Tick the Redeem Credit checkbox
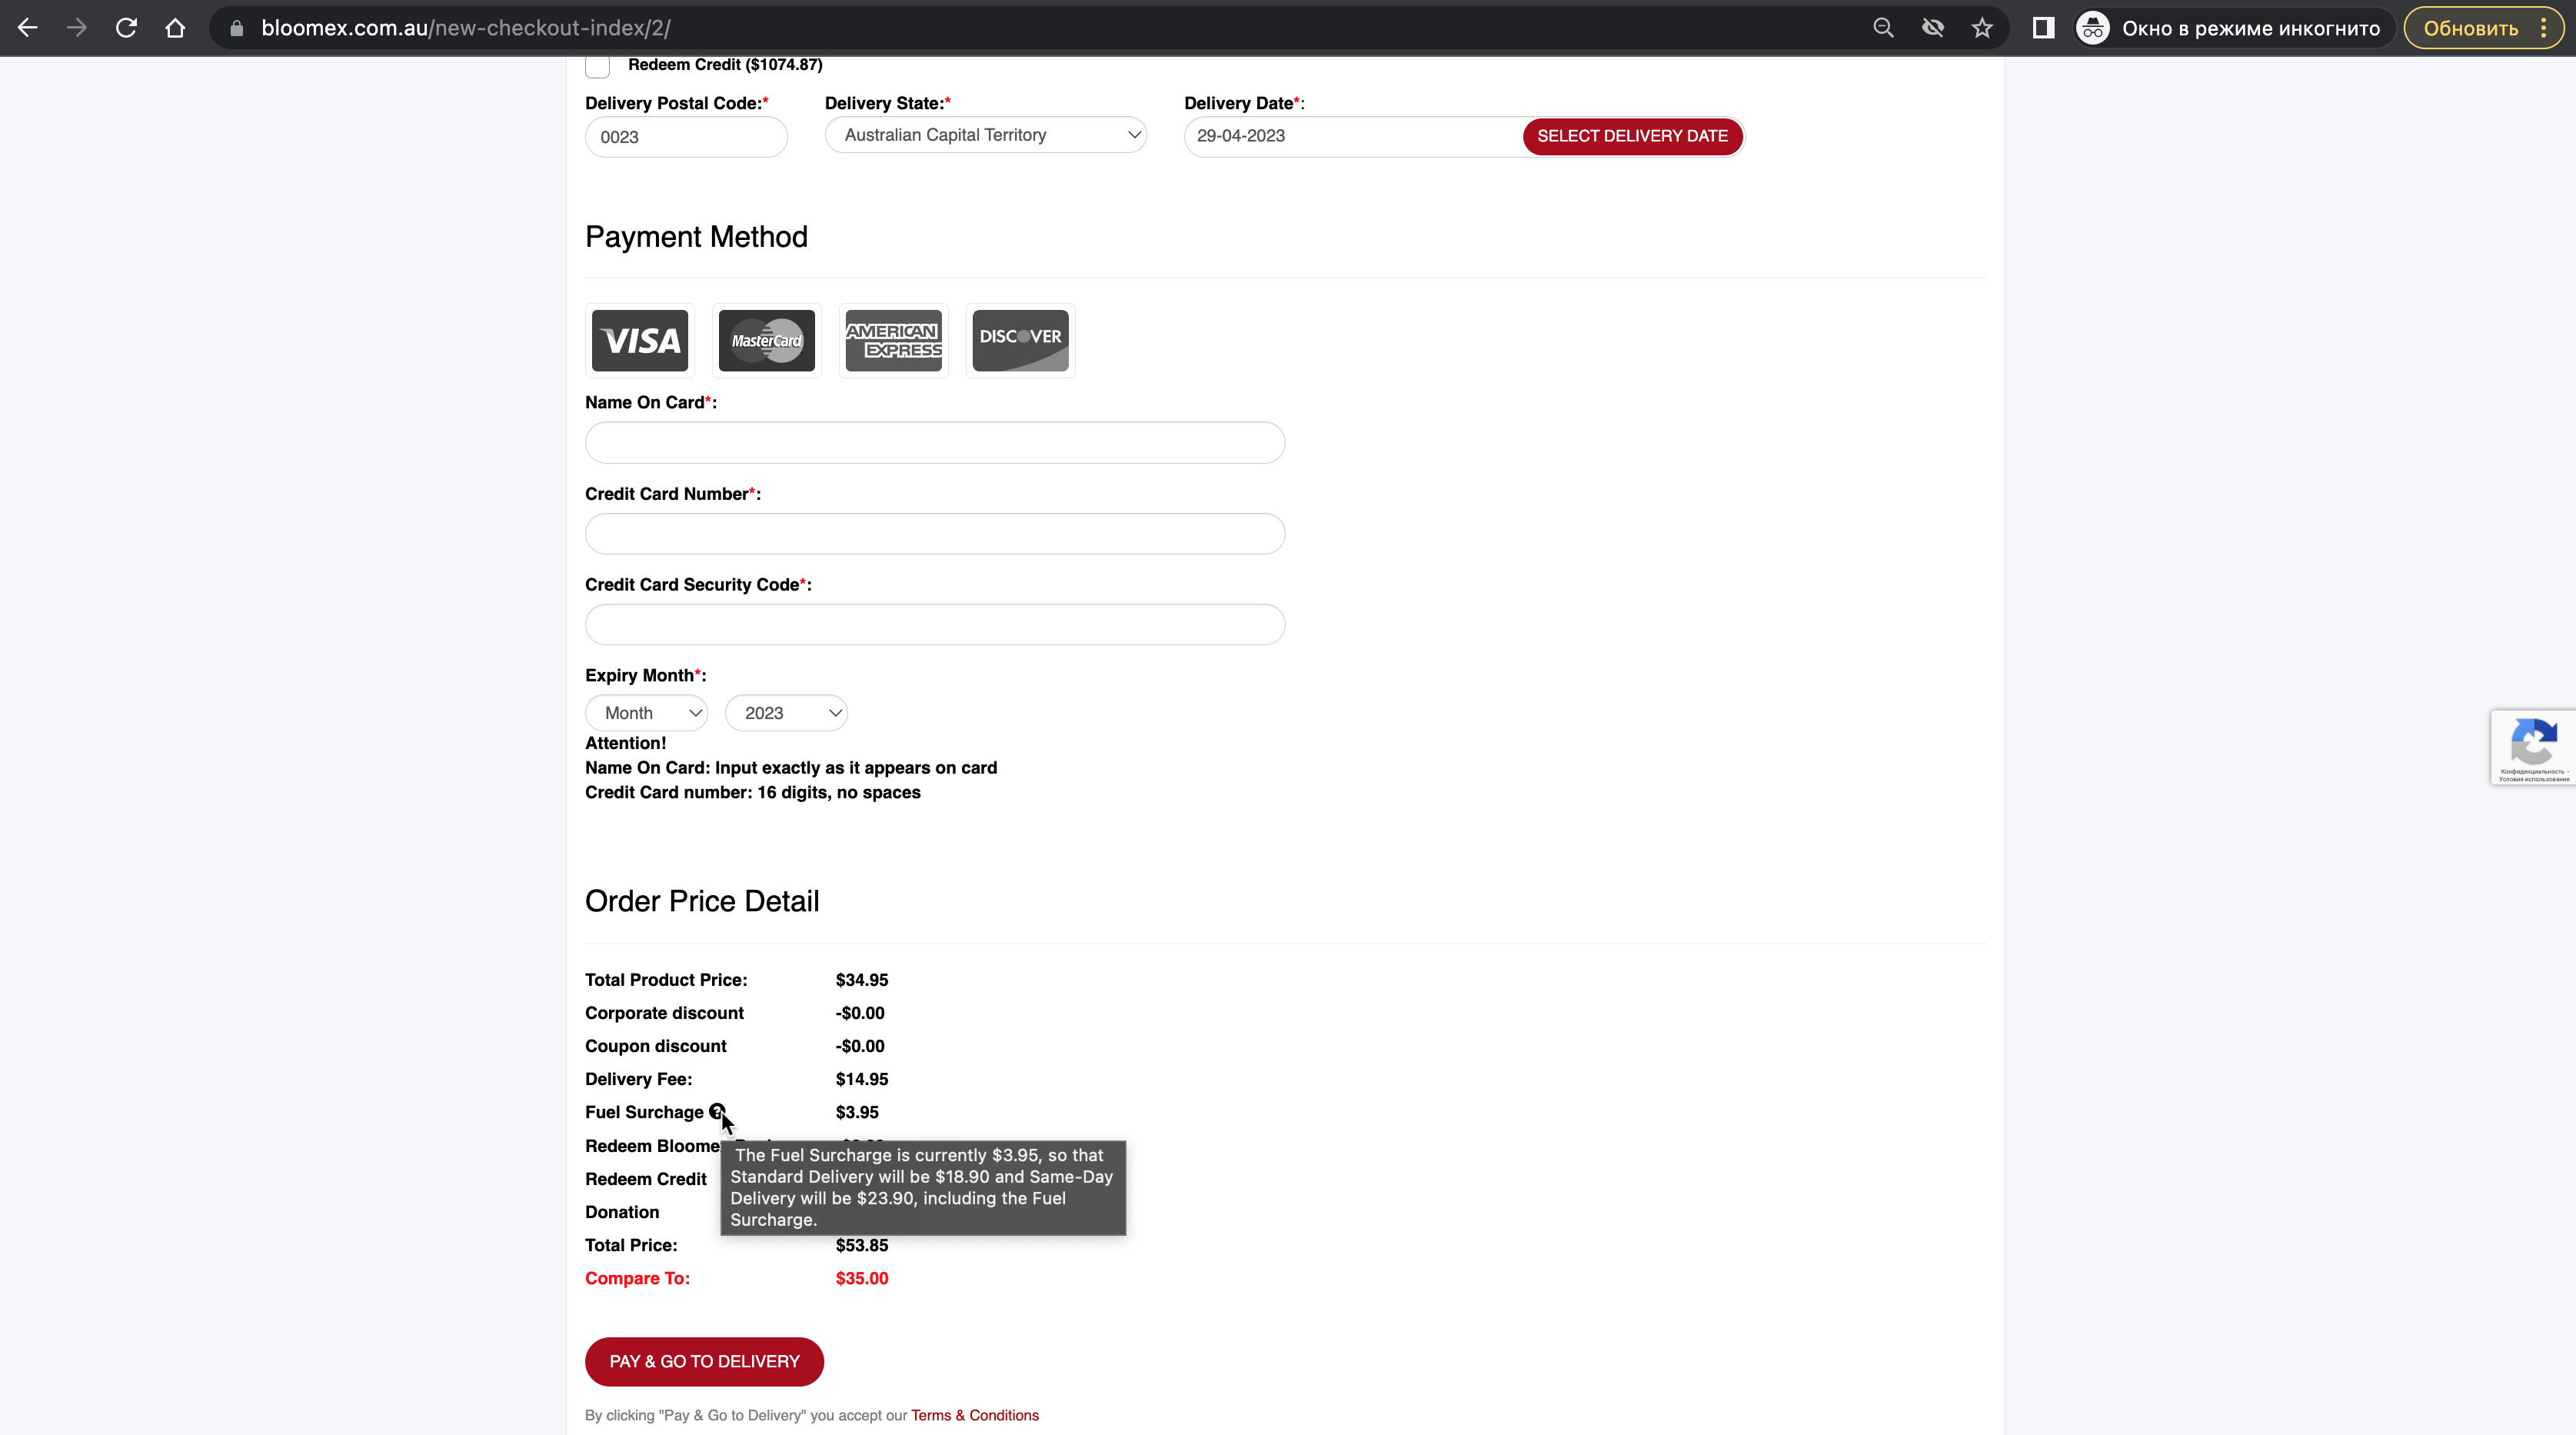Screen dimensions: 2576x1435 [x=597, y=66]
